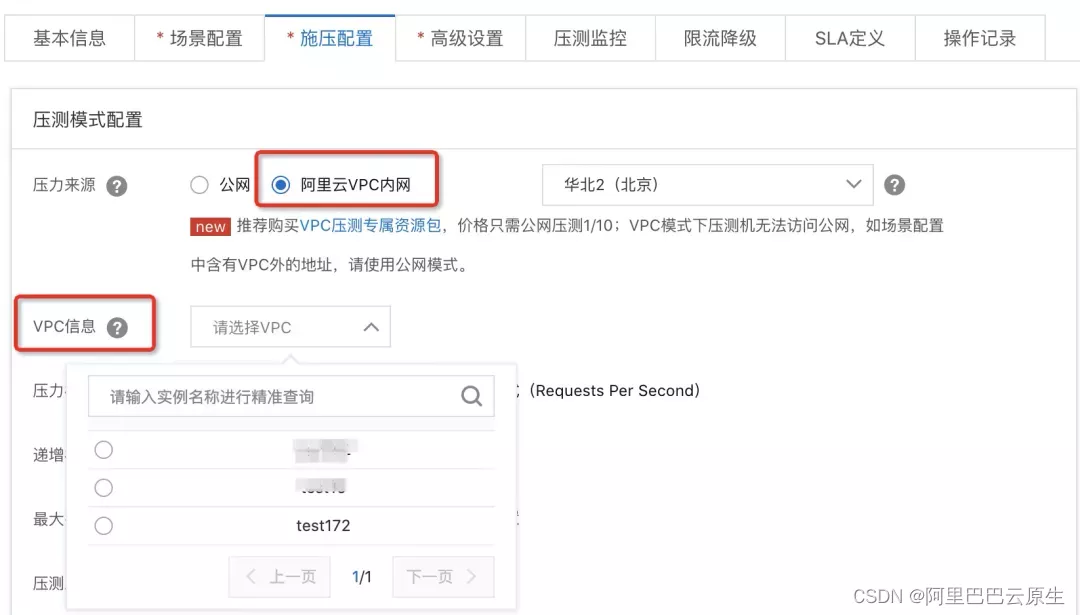Click the Requests Per Second label
The image size is (1080, 615).
point(614,390)
